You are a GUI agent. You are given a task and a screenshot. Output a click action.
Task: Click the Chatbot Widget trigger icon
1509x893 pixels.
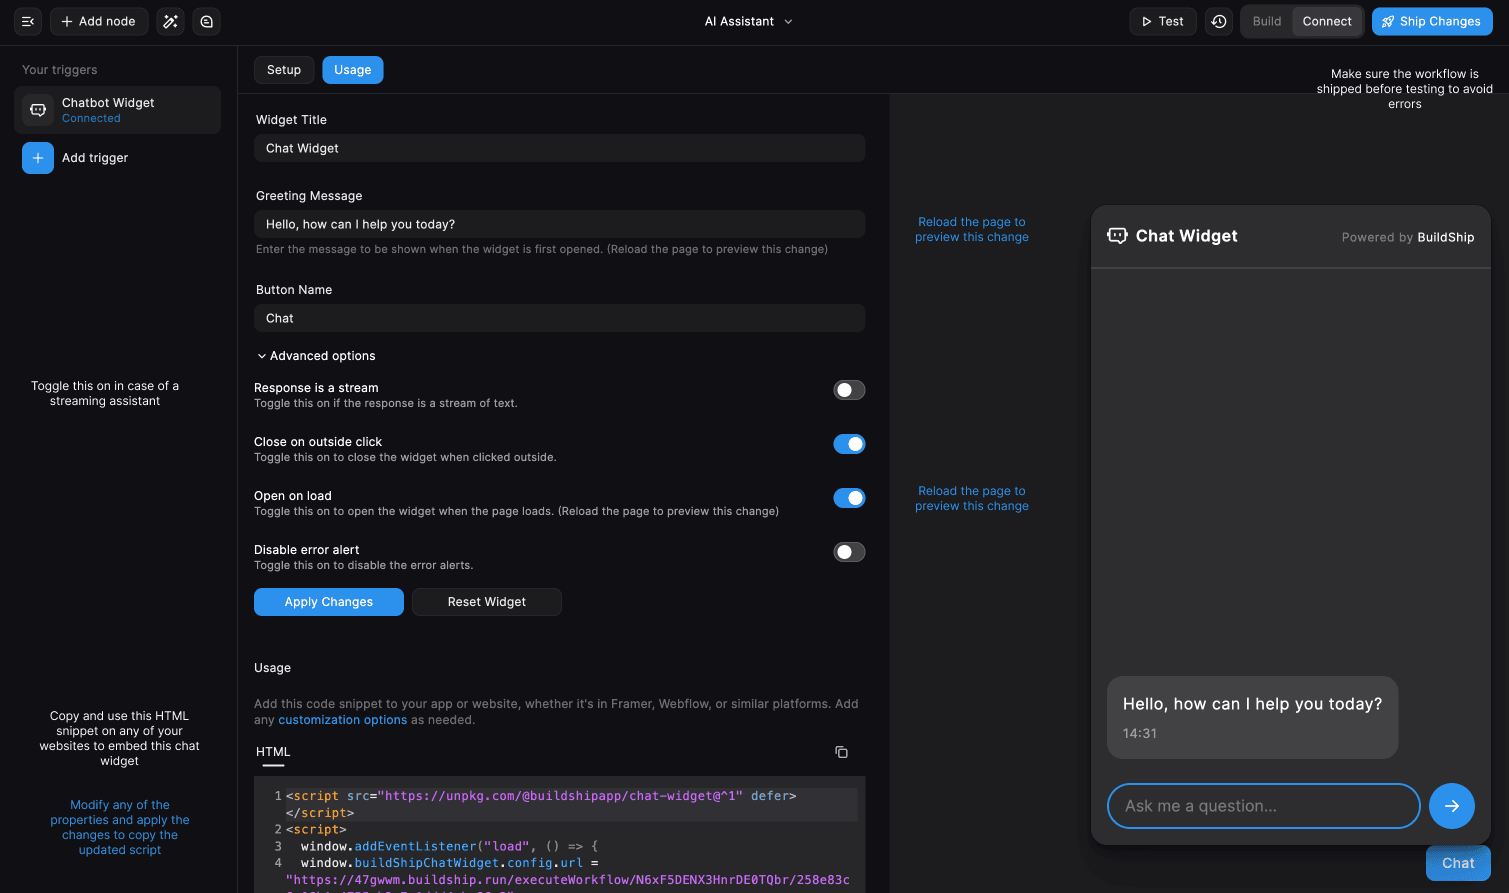tap(38, 110)
